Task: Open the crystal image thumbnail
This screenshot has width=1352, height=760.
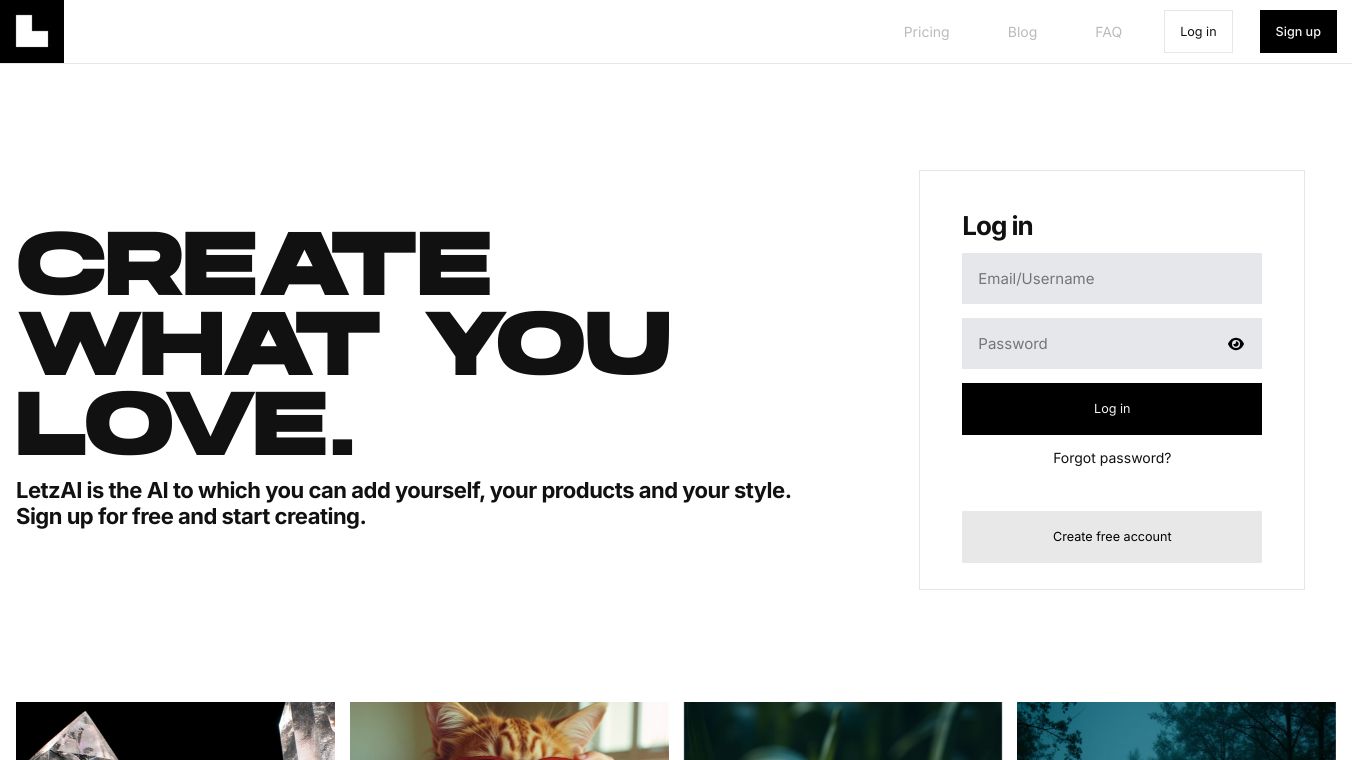Action: tap(175, 731)
